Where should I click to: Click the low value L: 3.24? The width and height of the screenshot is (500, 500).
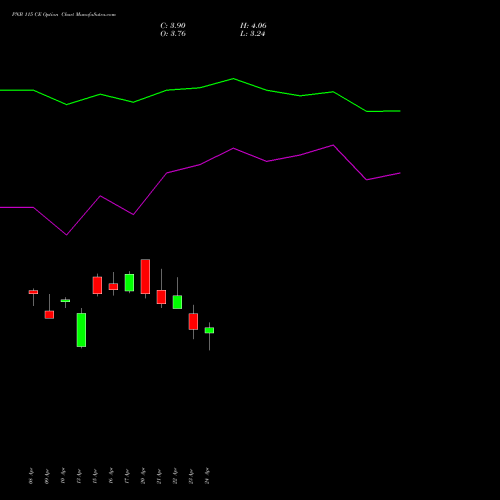point(252,34)
